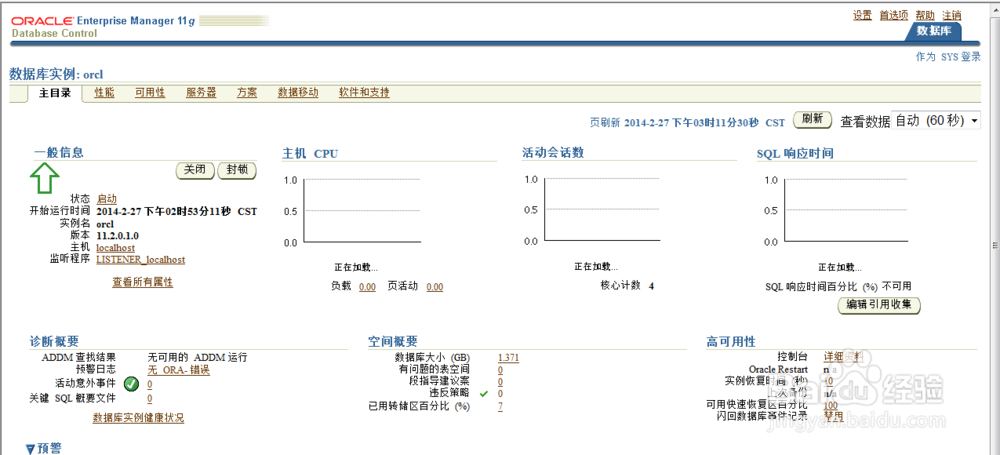The image size is (1000, 455).
Task: Click the 已用转储区百分比 value 7 link
Action: point(501,406)
